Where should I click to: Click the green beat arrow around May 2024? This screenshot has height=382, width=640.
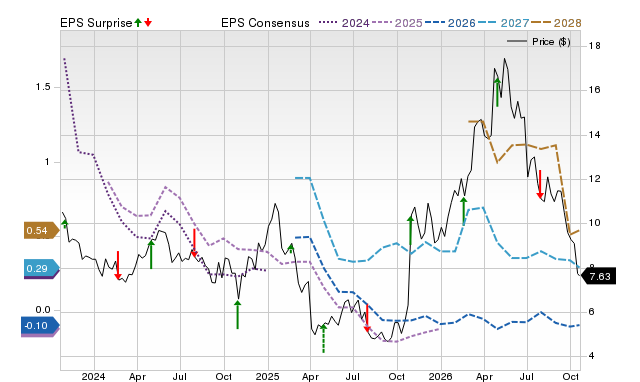(x=151, y=255)
